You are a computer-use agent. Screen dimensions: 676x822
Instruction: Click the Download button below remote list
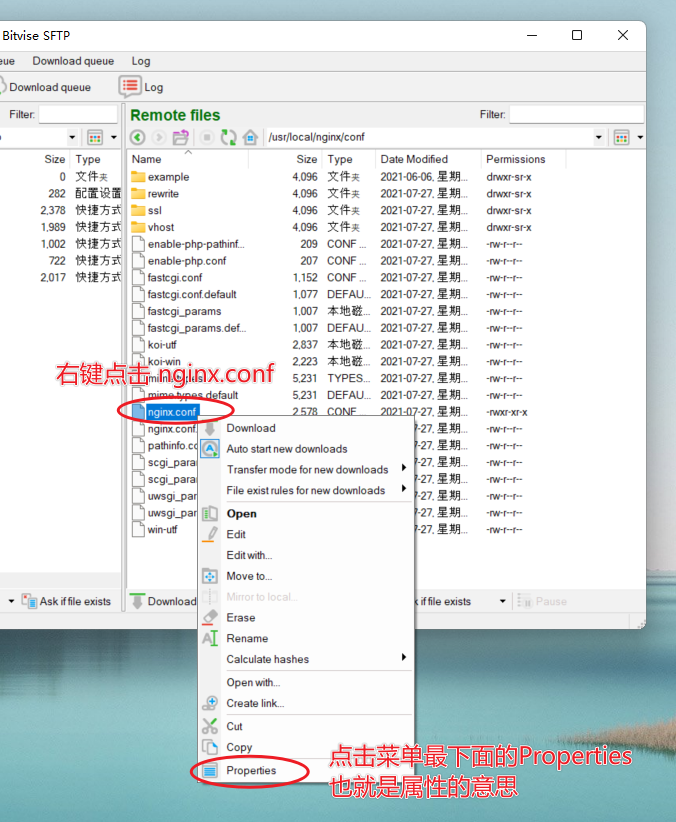tap(164, 601)
